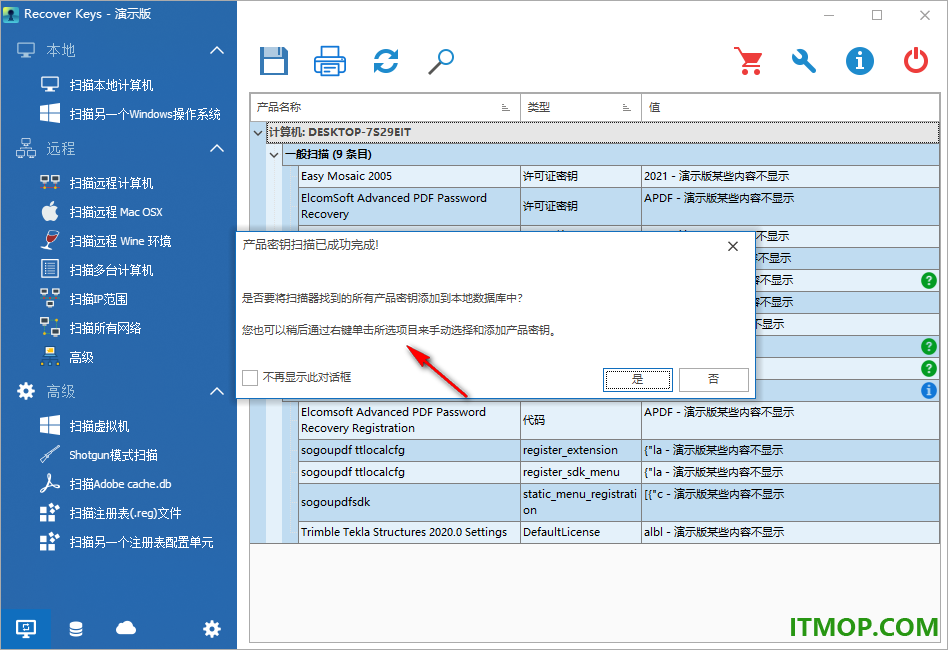948x650 pixels.
Task: Click the Print icon in toolbar
Action: pyautogui.click(x=330, y=61)
